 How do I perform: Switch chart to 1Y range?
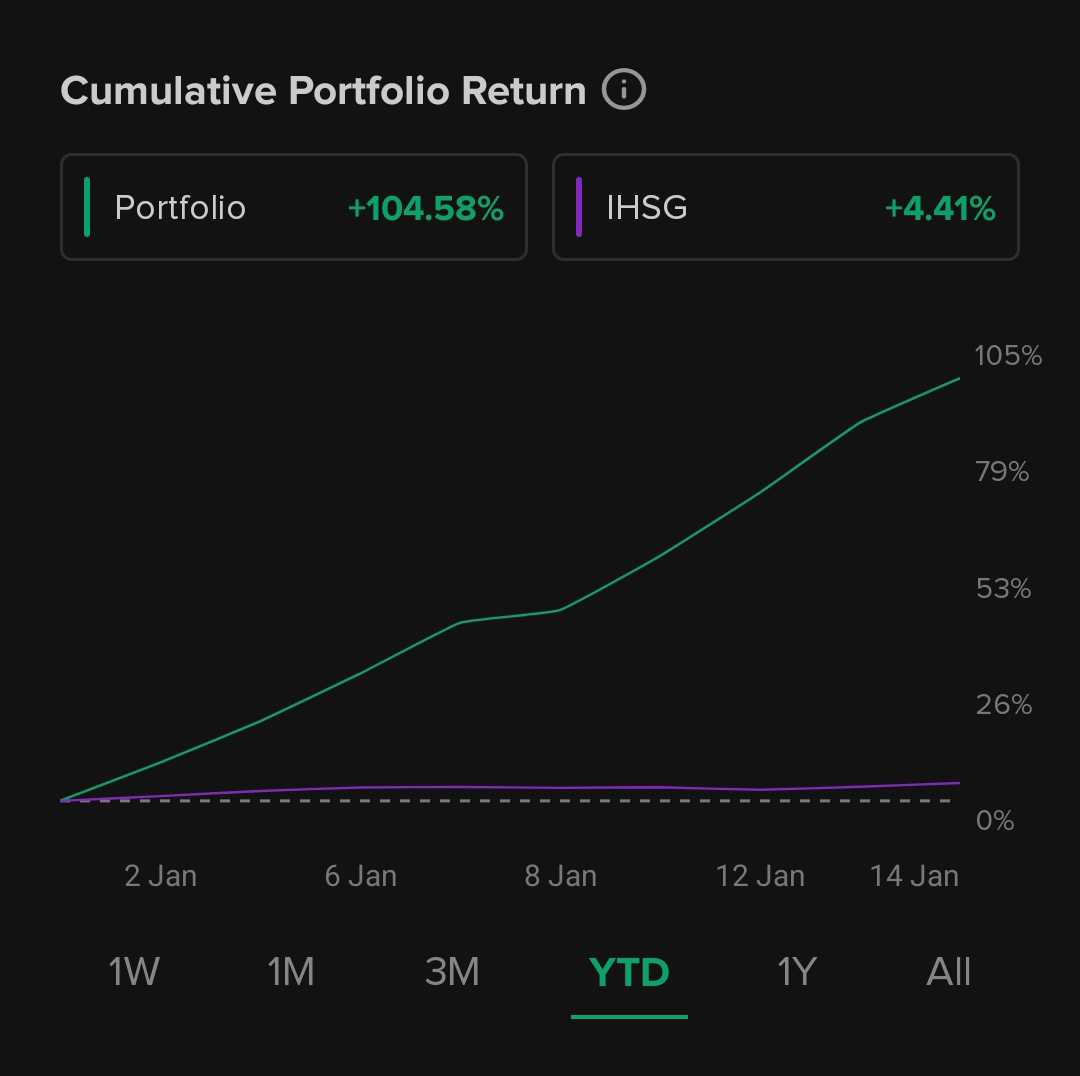(797, 971)
